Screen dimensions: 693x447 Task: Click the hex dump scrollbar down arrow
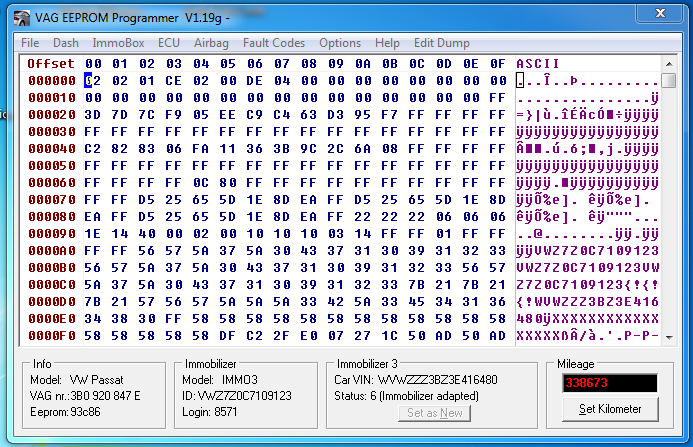coord(669,338)
